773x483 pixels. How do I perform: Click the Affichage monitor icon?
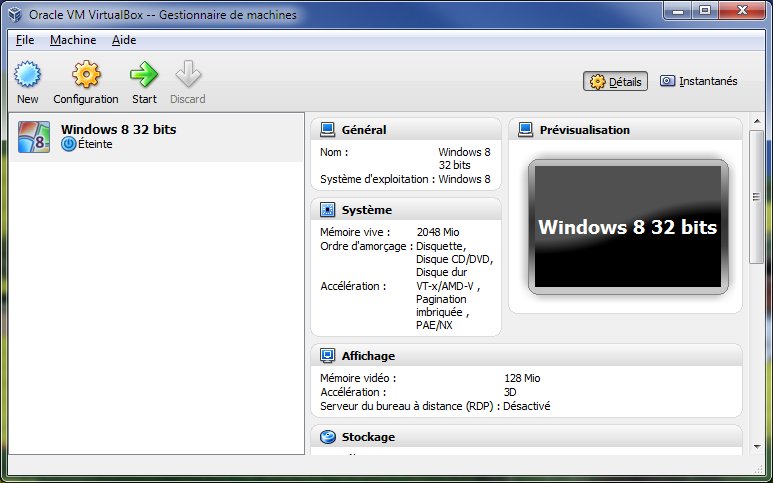(x=327, y=356)
